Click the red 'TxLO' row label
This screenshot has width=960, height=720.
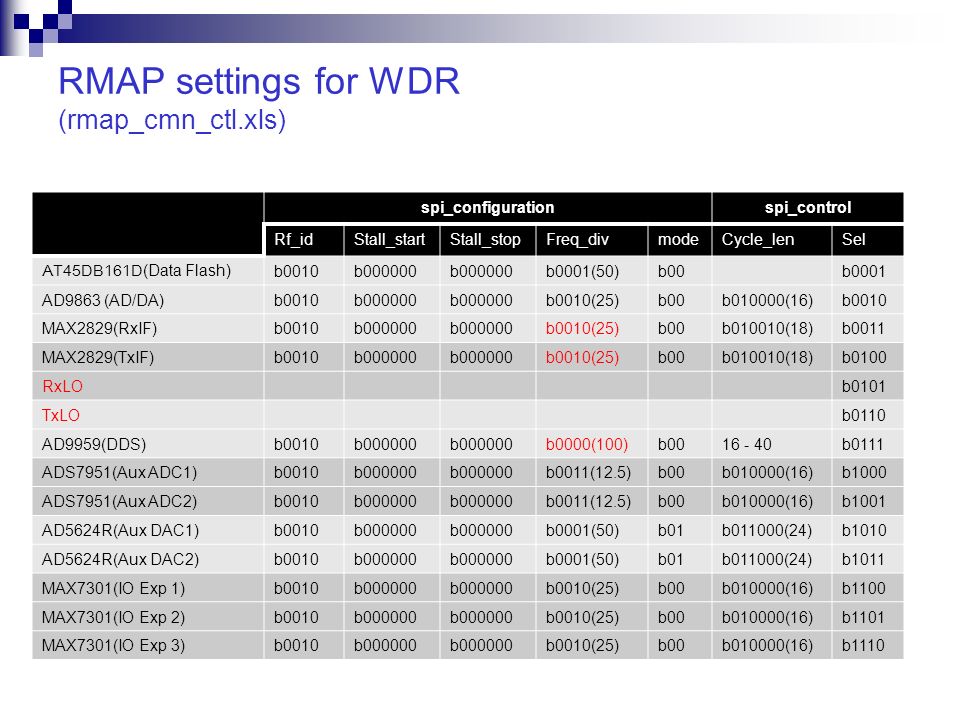(x=61, y=415)
